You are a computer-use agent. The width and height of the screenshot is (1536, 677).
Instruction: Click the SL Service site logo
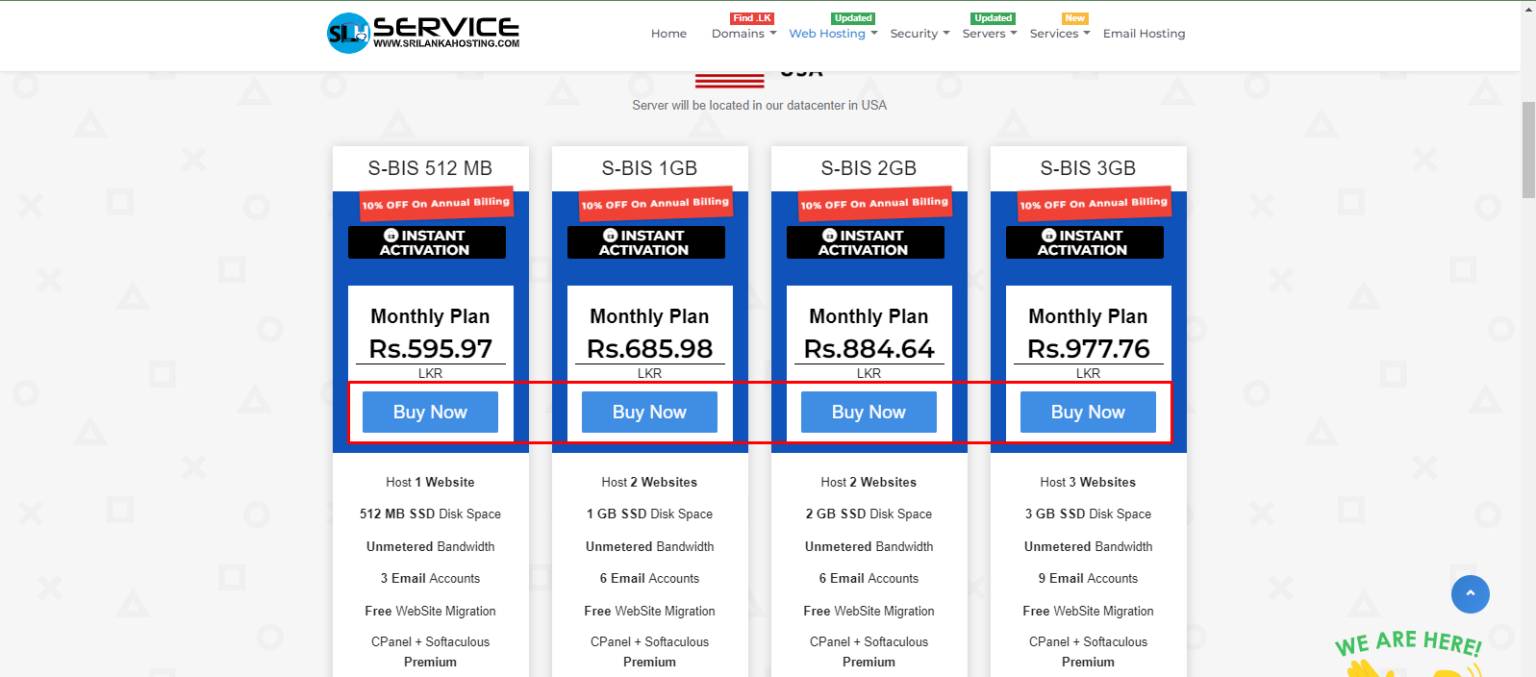(423, 32)
